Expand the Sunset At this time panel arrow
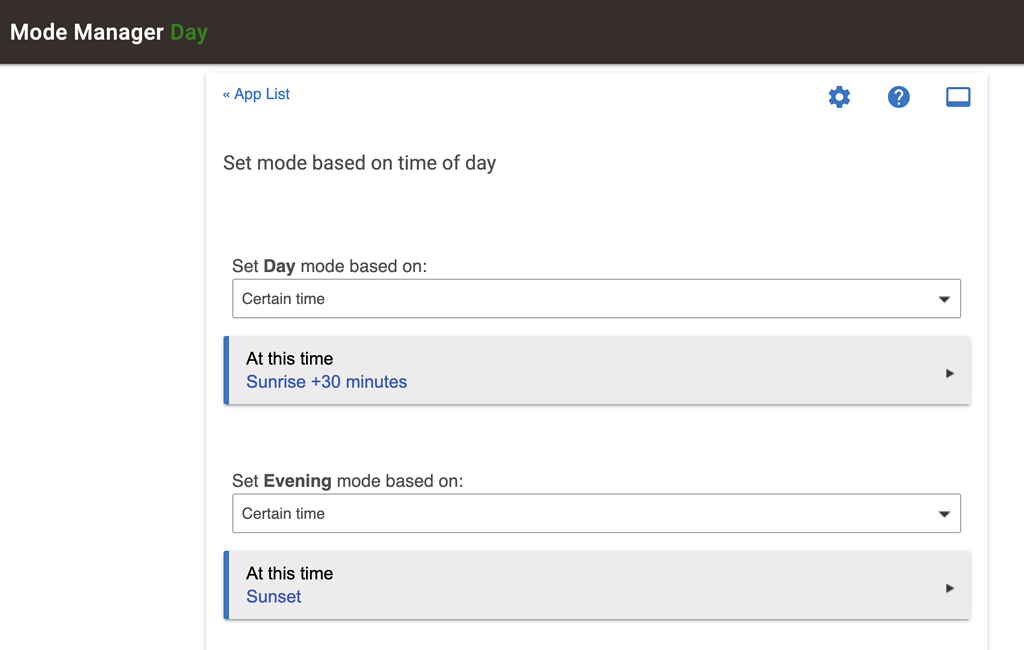The width and height of the screenshot is (1024, 650). tap(949, 587)
